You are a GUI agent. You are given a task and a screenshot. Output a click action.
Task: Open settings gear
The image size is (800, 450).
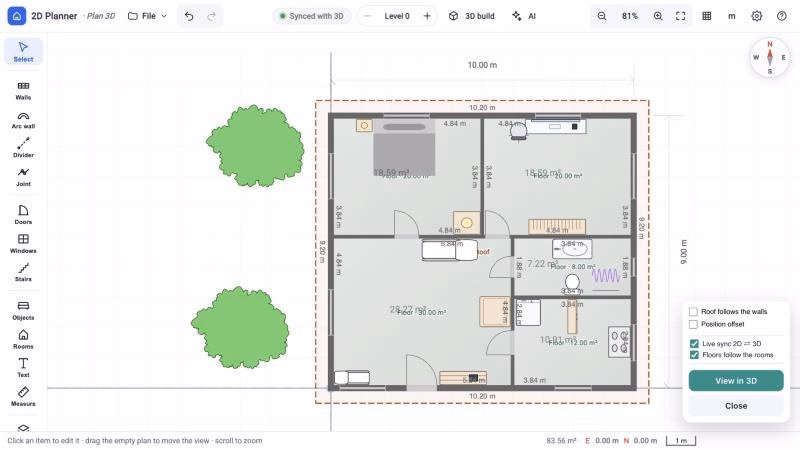[757, 16]
